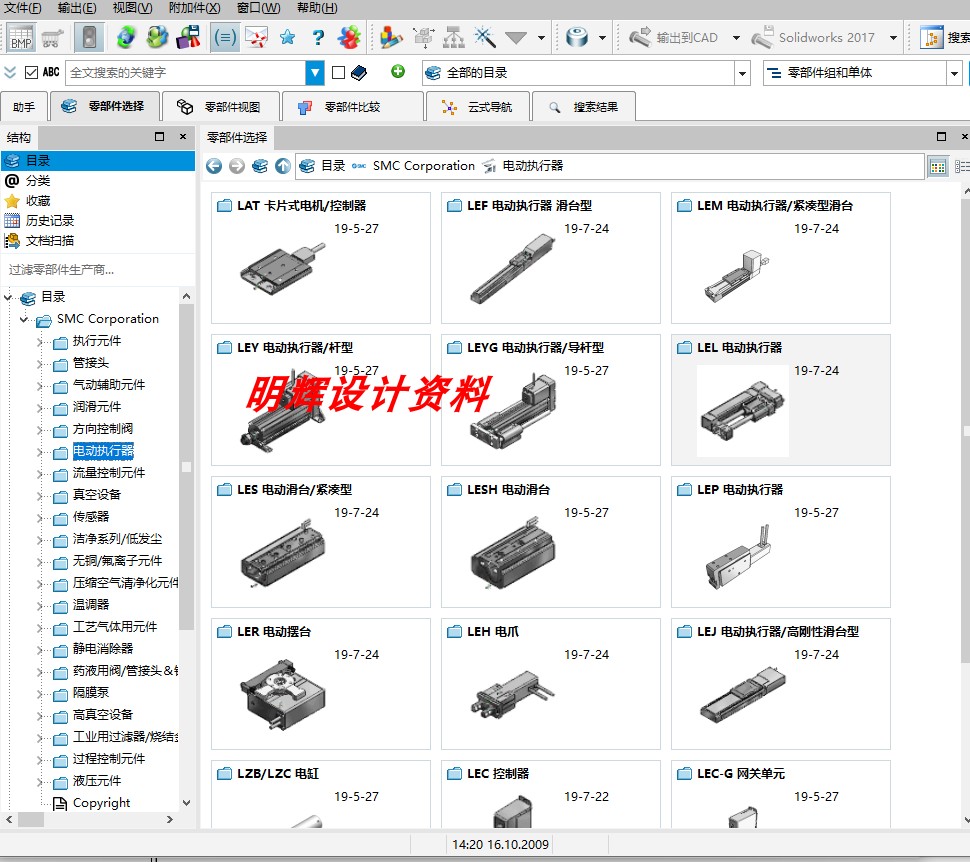This screenshot has width=970, height=862.
Task: Open the 零部件组和单体 dropdown
Action: tap(955, 74)
